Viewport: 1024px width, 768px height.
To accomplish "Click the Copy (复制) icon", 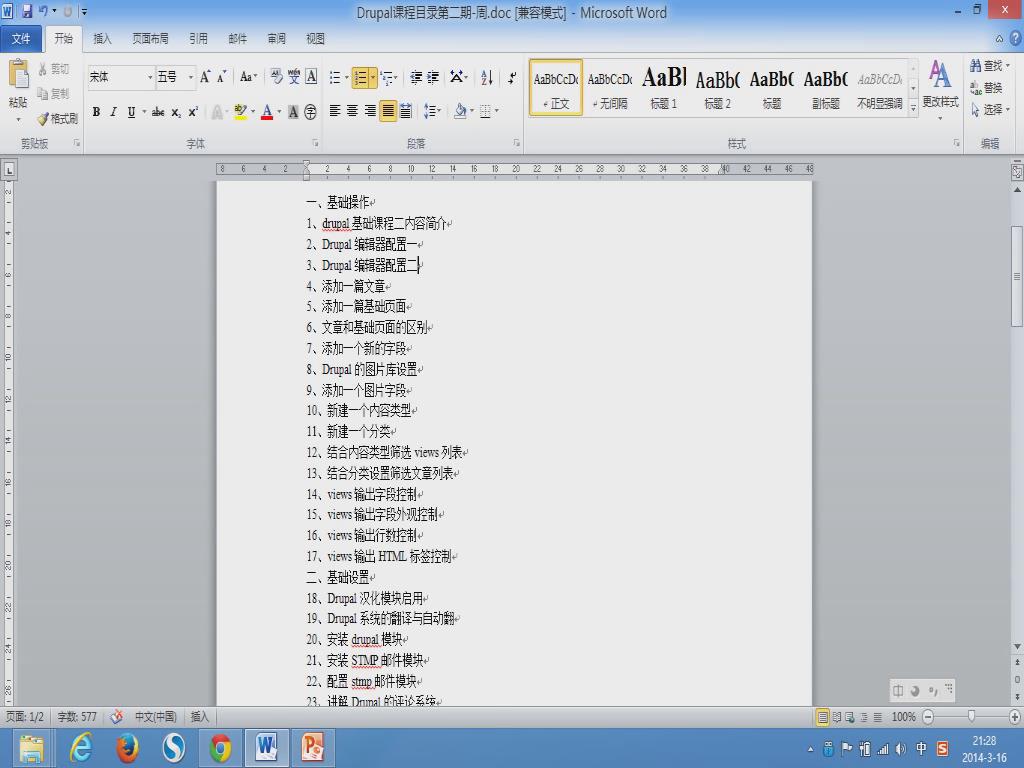I will tap(43, 93).
